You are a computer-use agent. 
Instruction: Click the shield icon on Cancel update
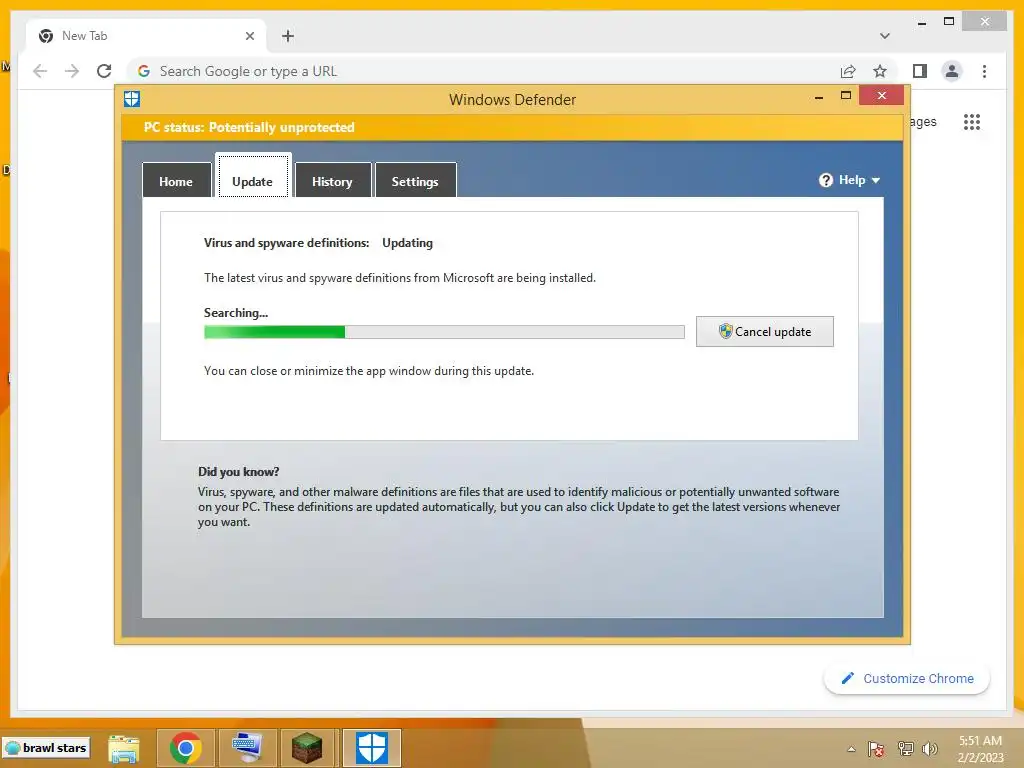(725, 331)
